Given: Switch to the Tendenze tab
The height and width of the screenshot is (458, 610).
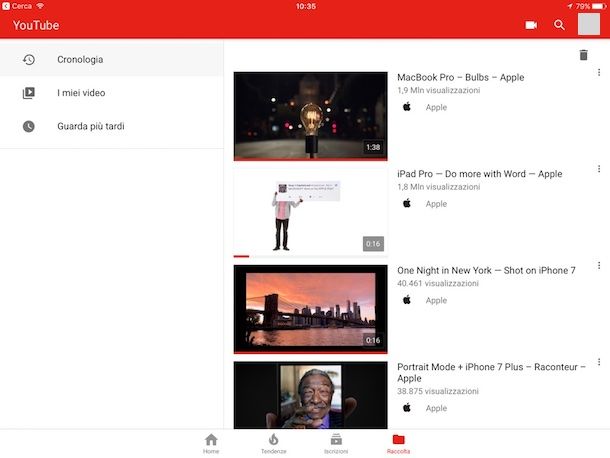Looking at the screenshot, I should click(273, 444).
